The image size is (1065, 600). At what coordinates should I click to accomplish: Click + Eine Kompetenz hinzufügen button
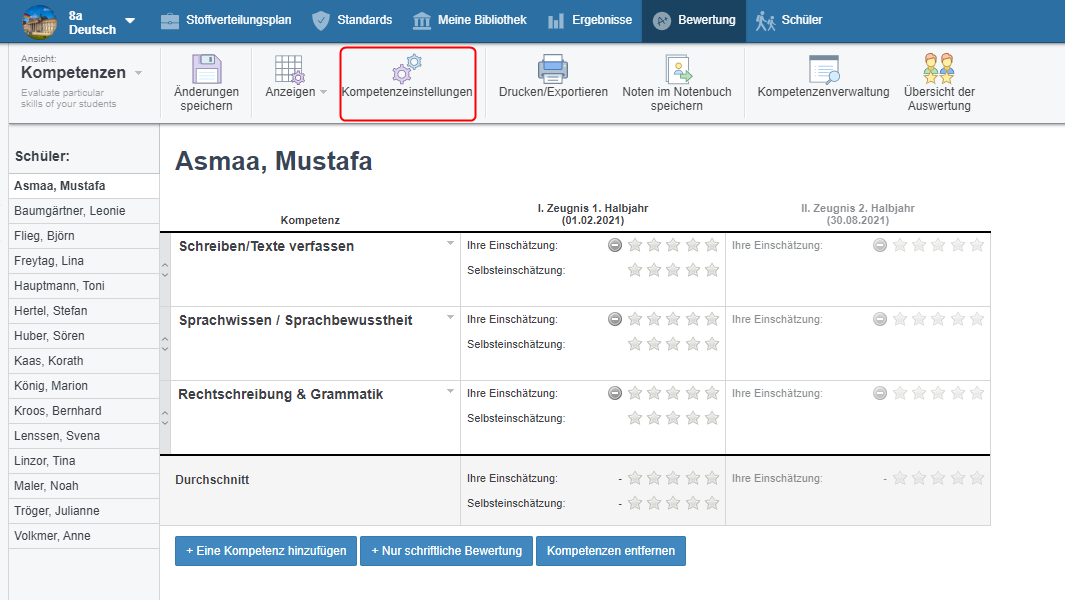(x=265, y=551)
